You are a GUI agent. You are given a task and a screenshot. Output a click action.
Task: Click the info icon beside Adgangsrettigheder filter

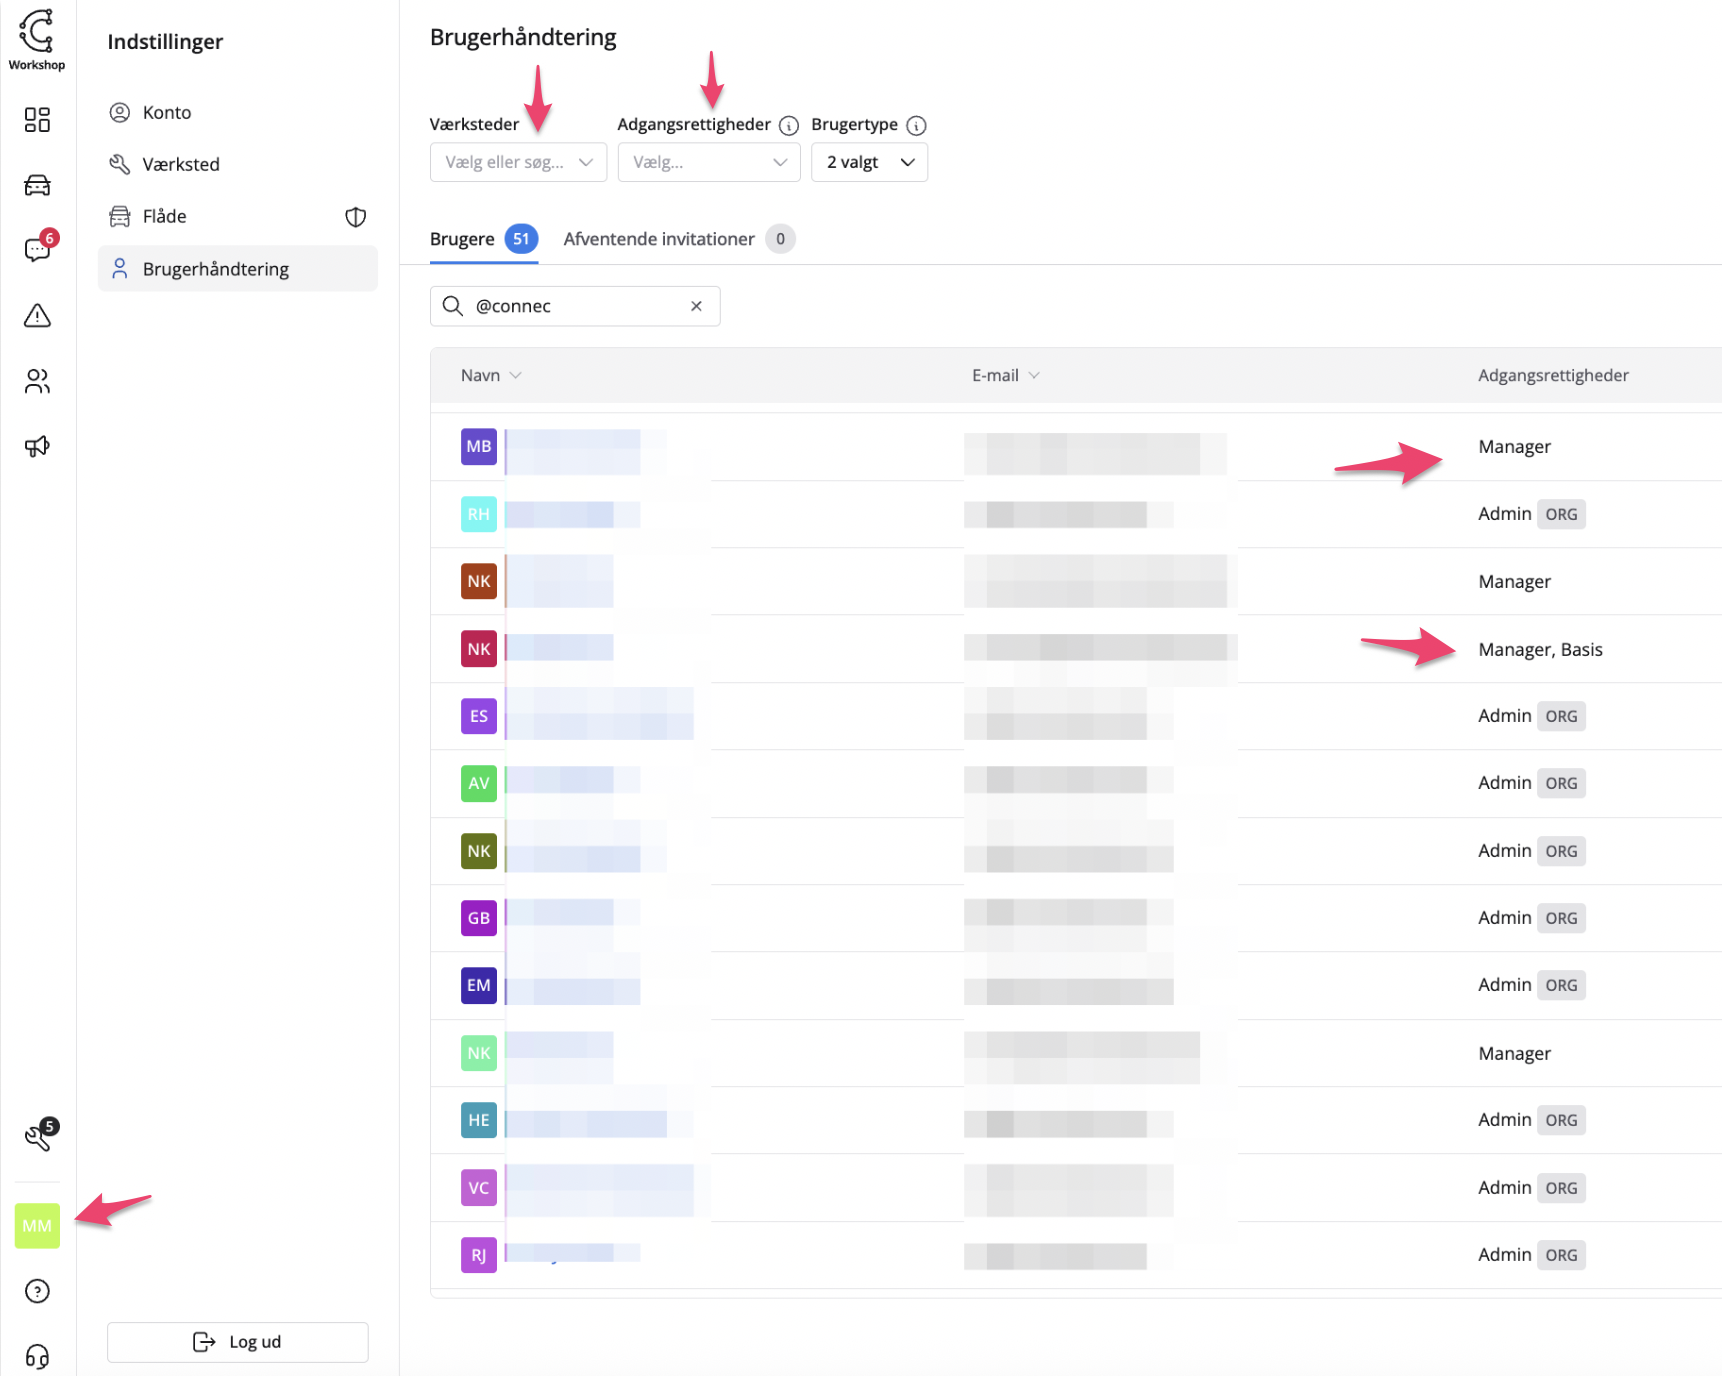[x=789, y=125]
